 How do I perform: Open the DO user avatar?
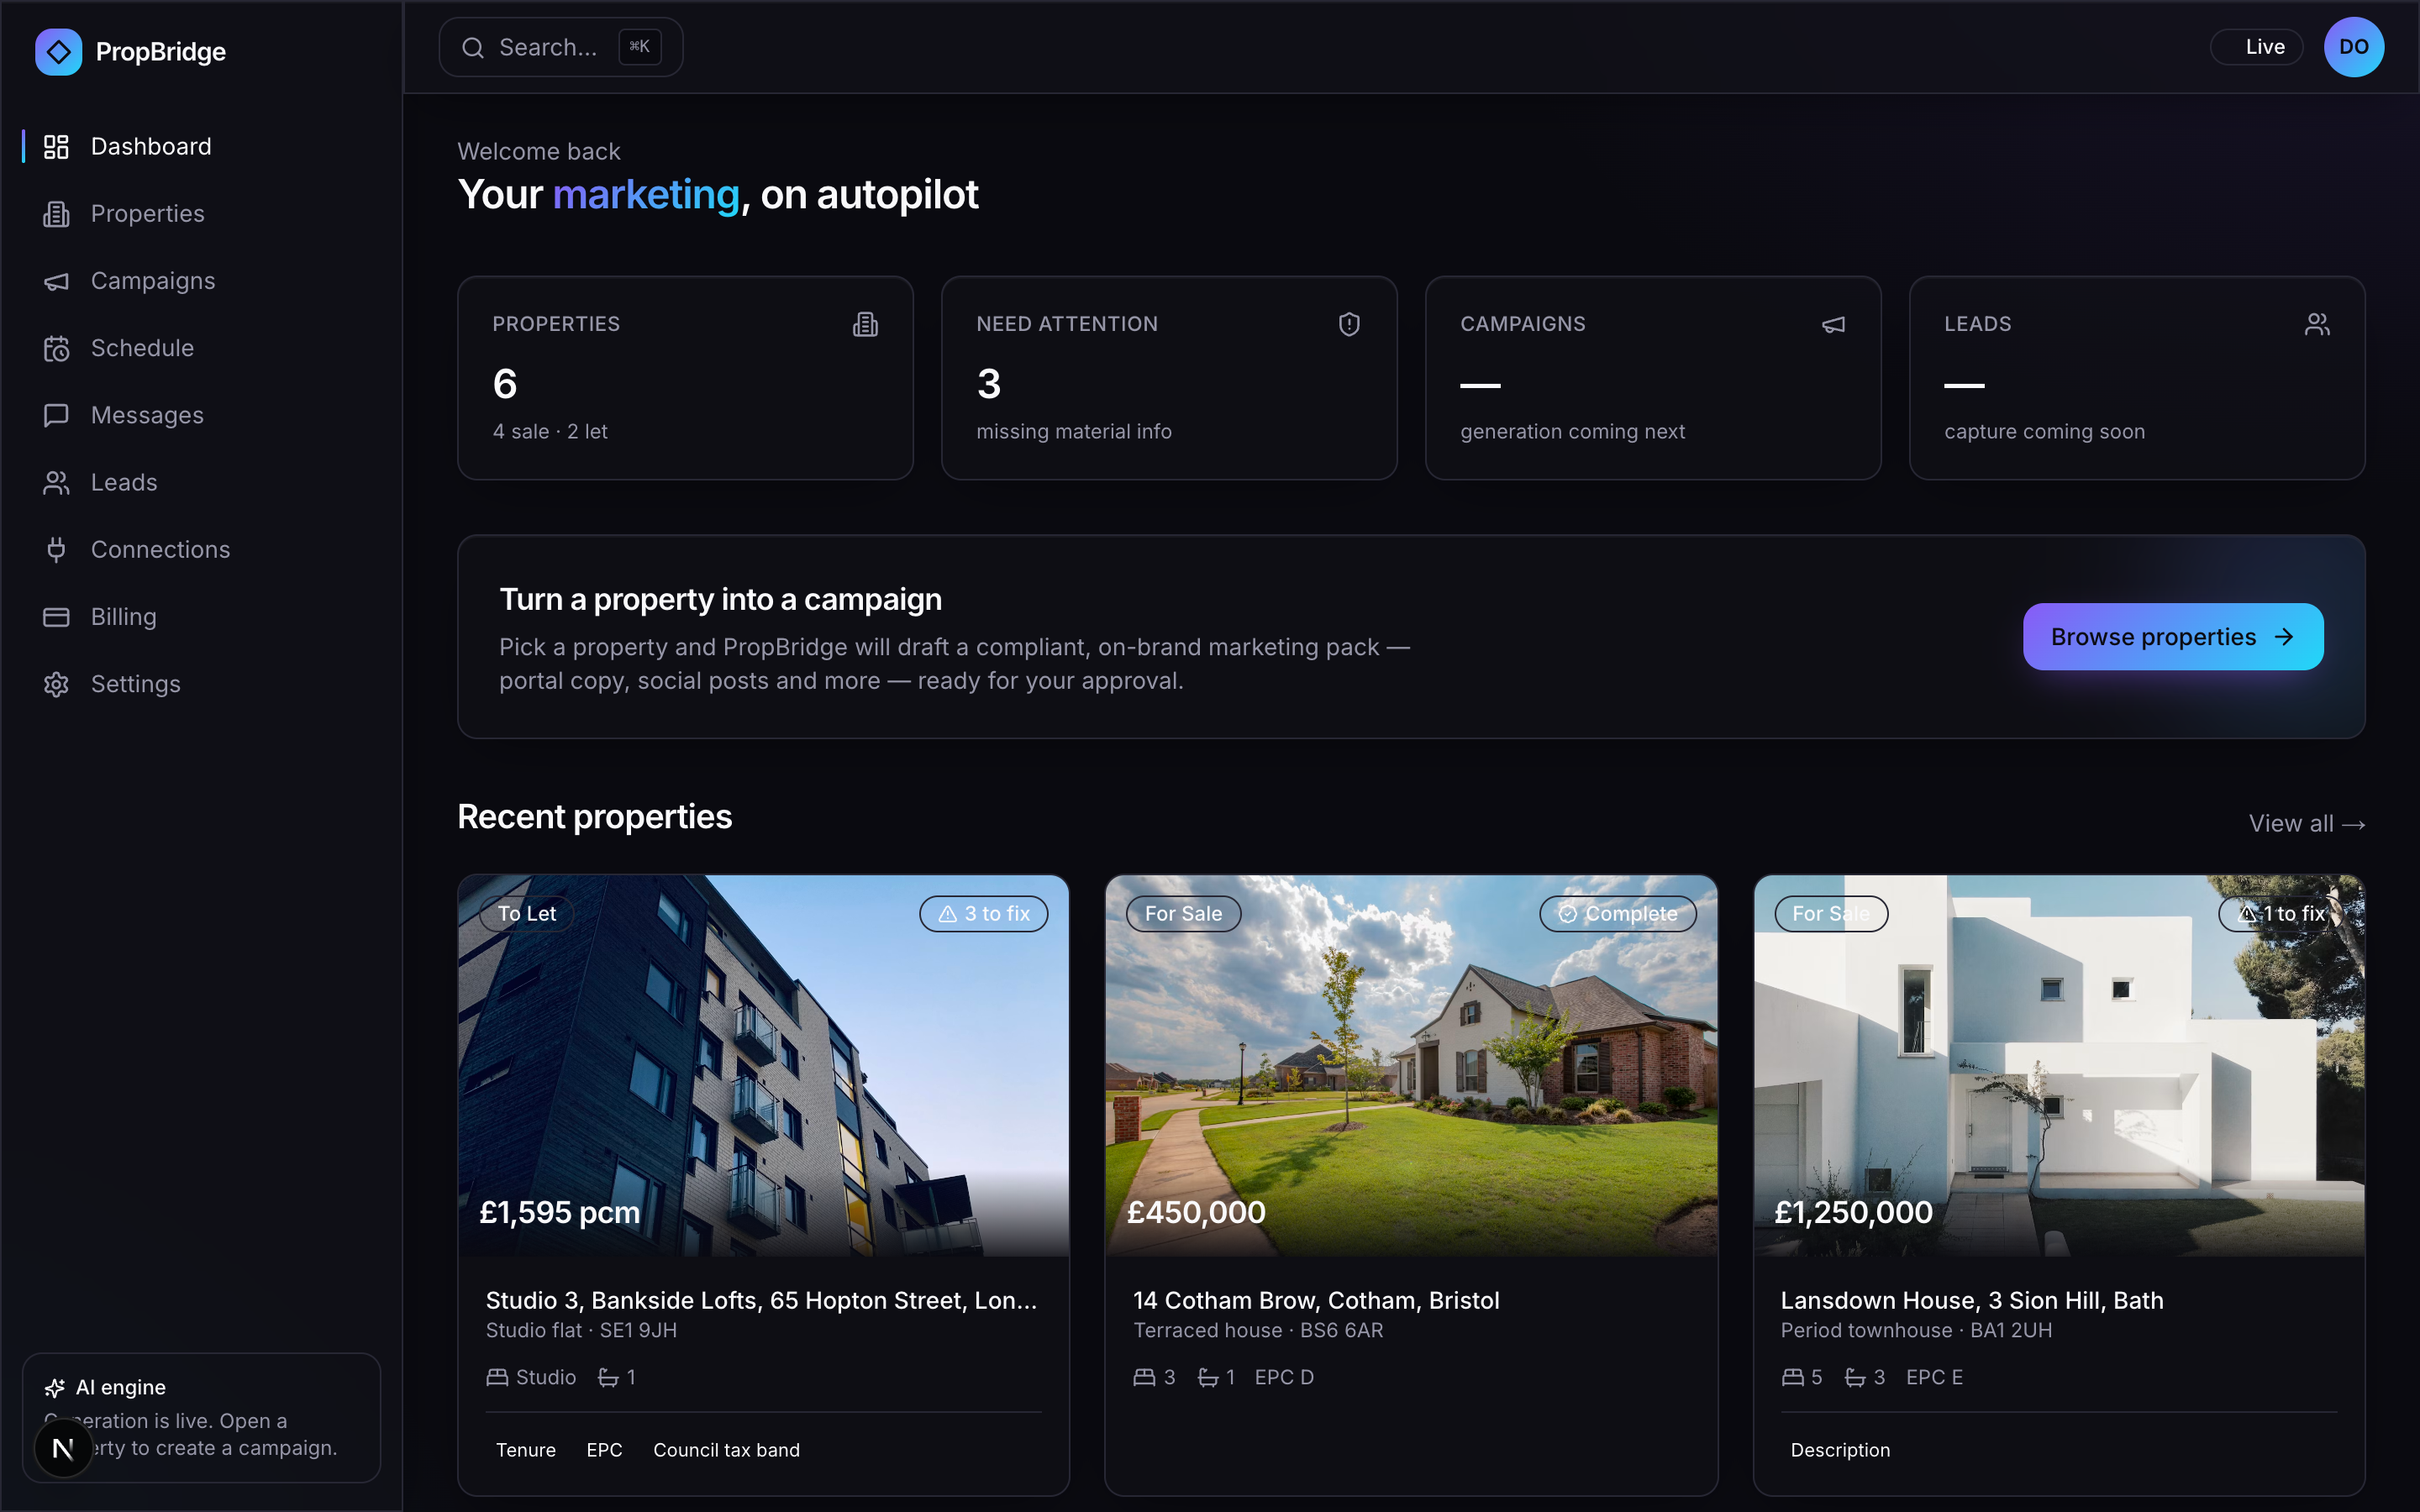point(2353,47)
